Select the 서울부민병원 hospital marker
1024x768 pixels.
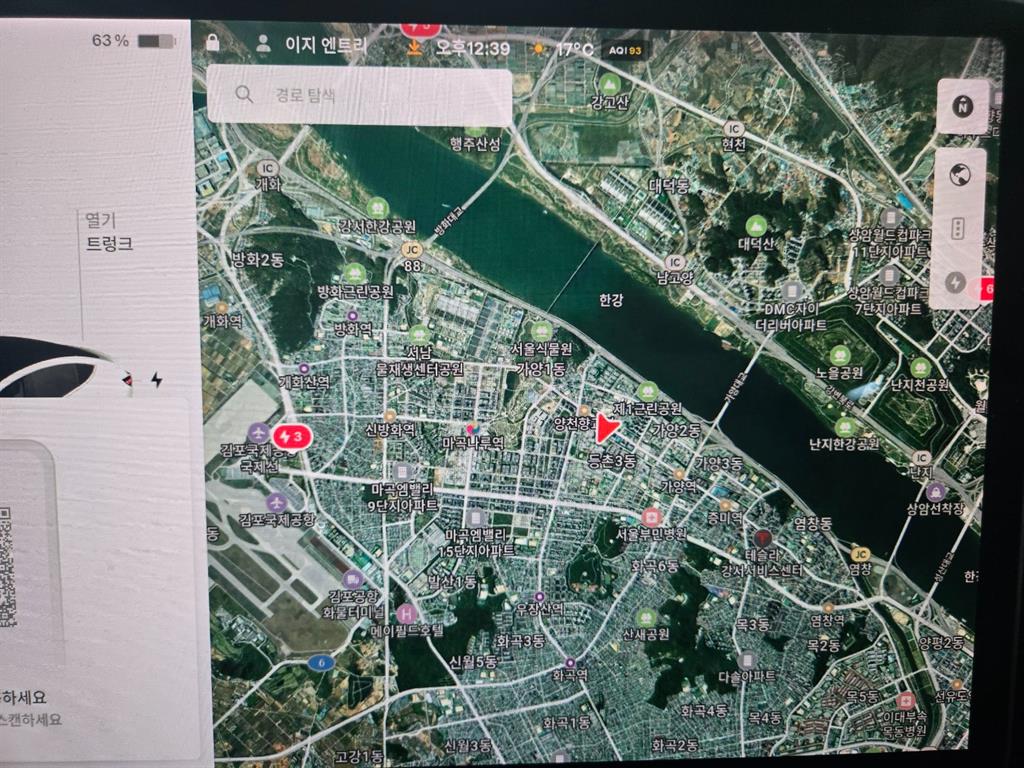(x=651, y=517)
